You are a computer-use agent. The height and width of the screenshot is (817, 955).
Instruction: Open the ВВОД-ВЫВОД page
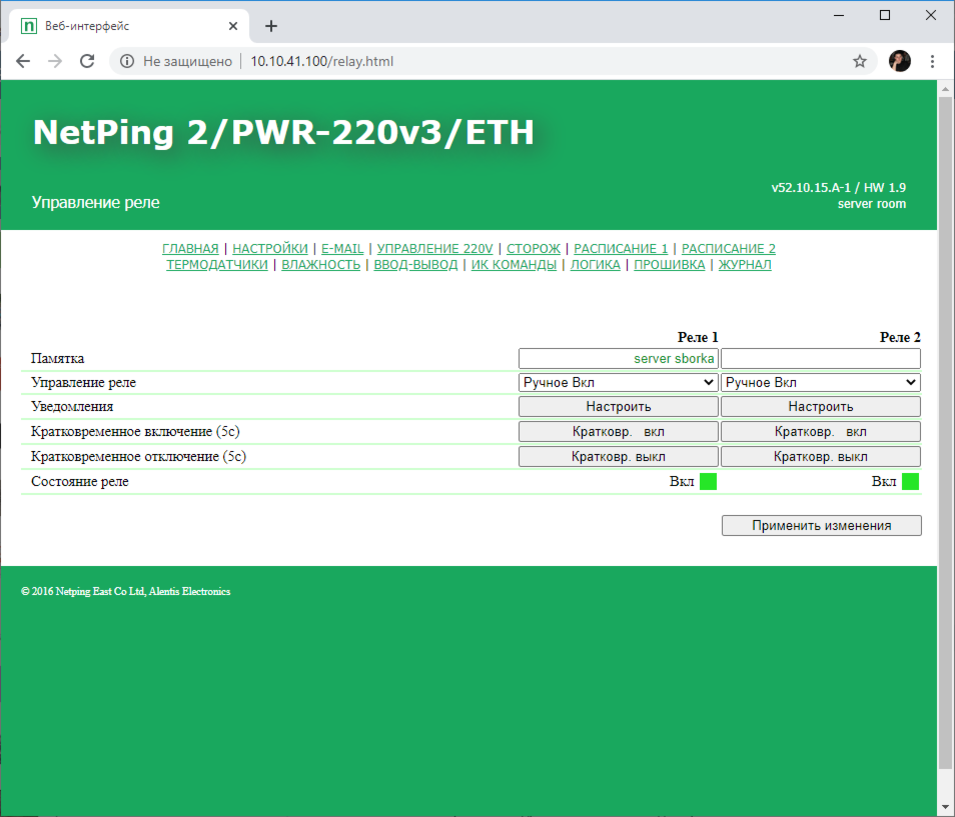pyautogui.click(x=415, y=264)
